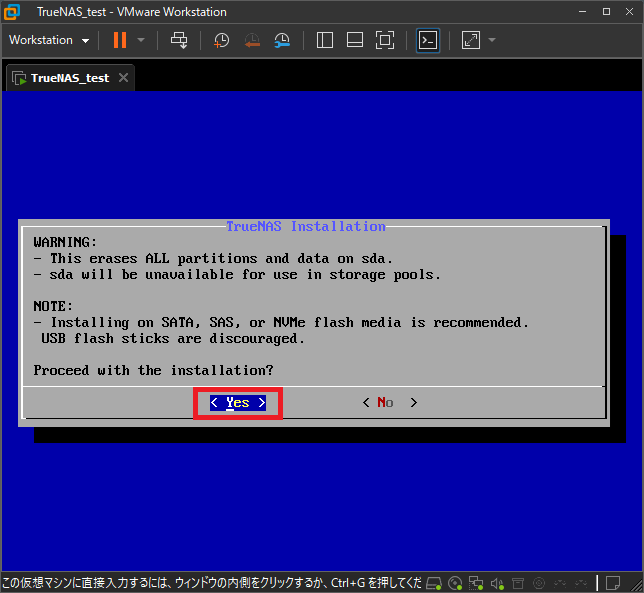Click Revert to snapshot icon
Screen dimensions: 644x593
point(252,40)
